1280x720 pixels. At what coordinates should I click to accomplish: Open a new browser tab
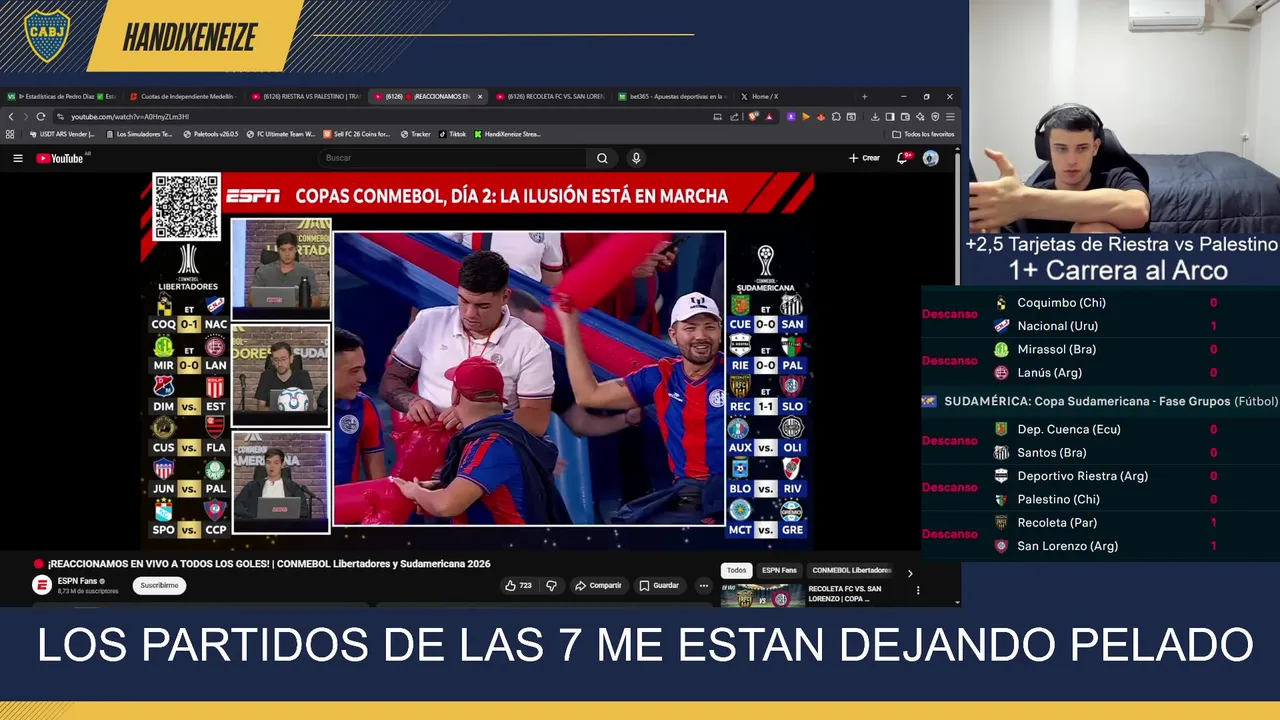click(864, 97)
